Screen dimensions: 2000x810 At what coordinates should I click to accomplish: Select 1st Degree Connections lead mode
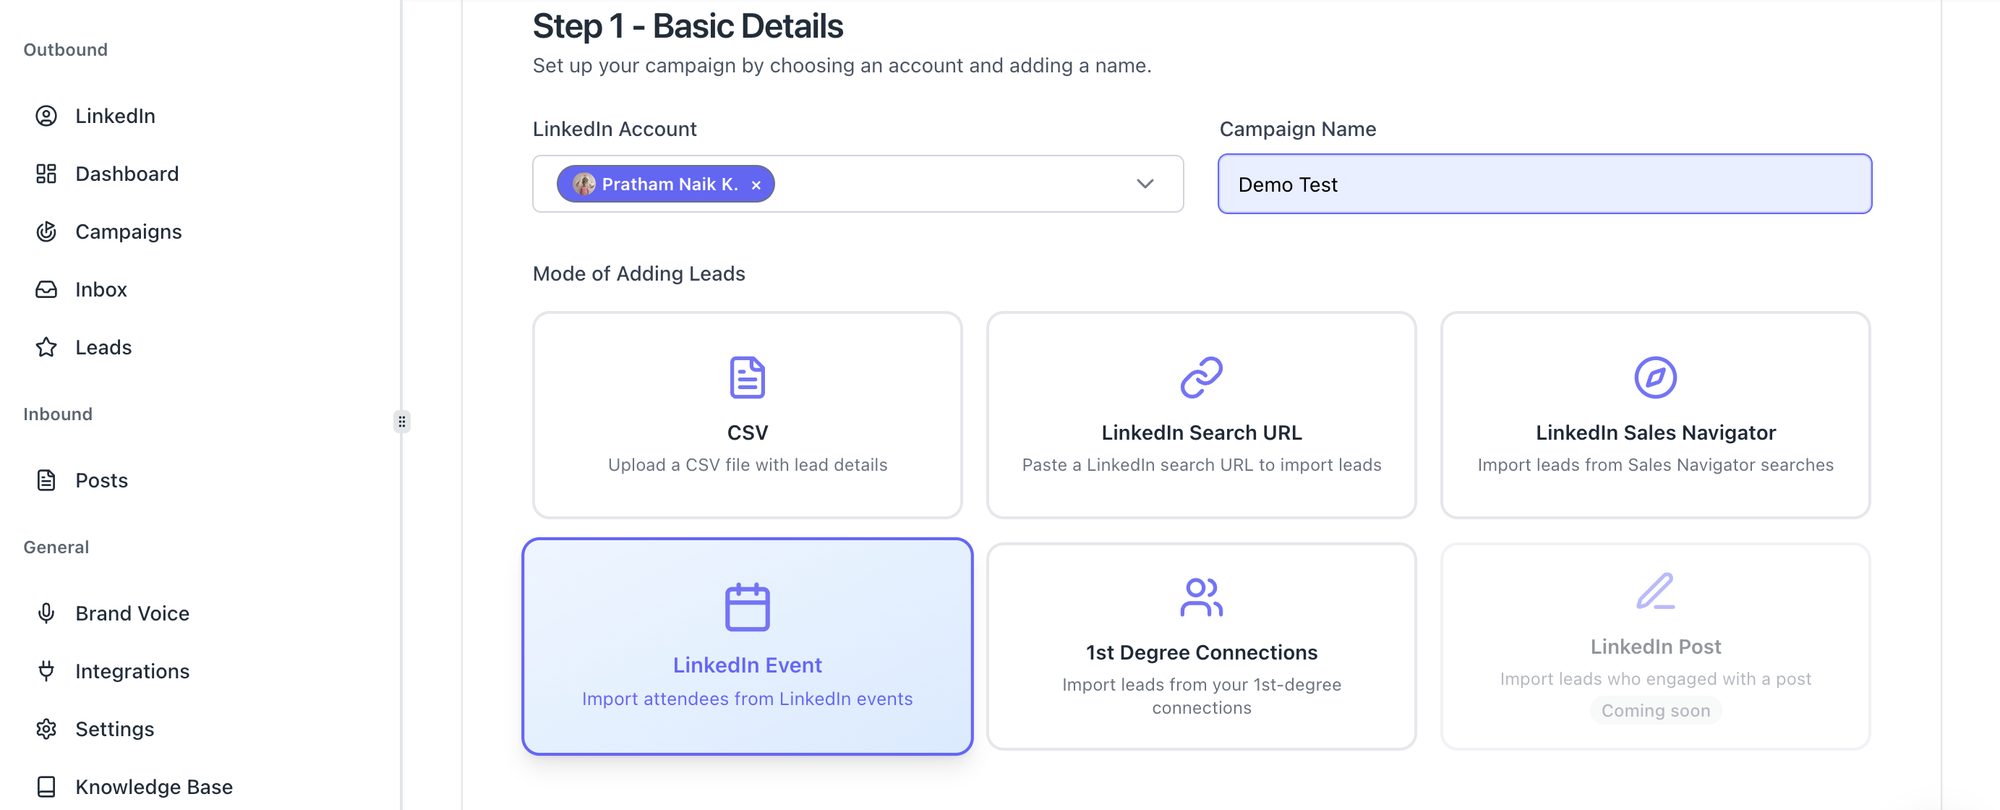coord(1201,647)
